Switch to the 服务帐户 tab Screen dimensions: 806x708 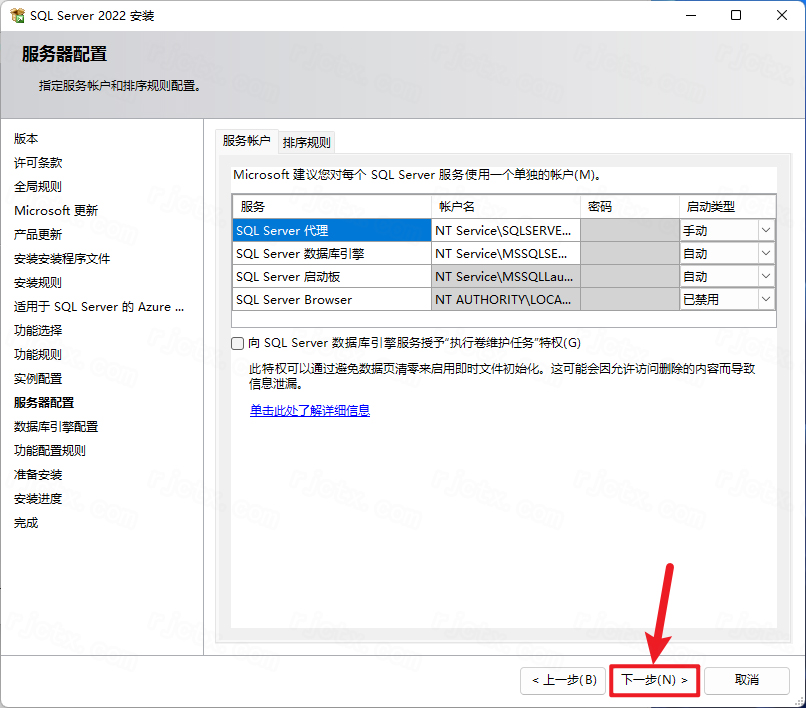point(247,141)
